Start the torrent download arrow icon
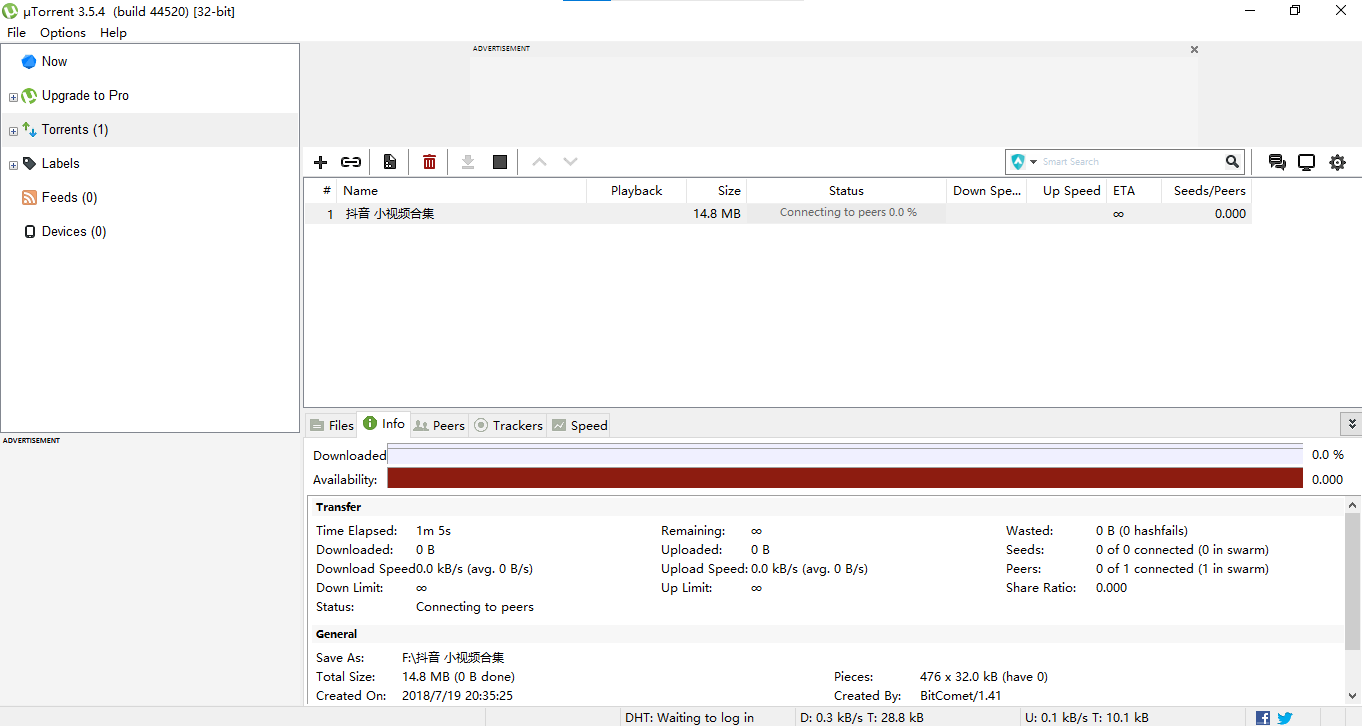Viewport: 1362px width, 726px height. coord(467,162)
